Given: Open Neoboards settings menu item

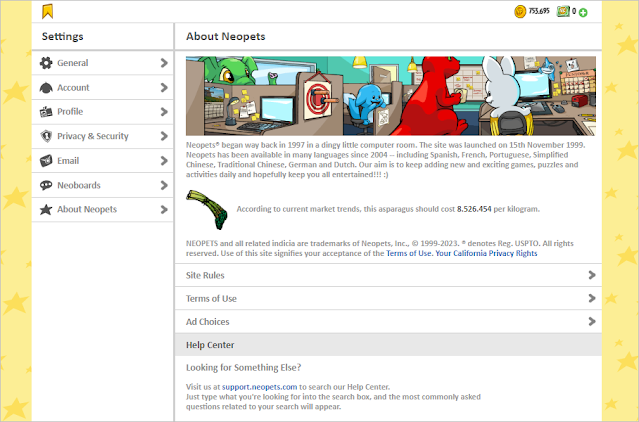Looking at the screenshot, I should pyautogui.click(x=103, y=185).
